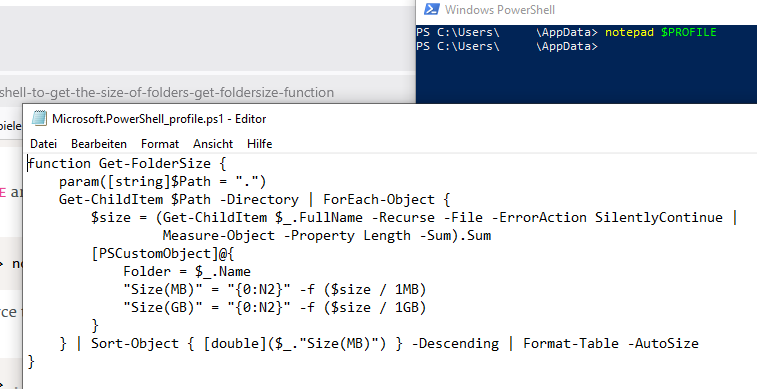The image size is (757, 389).
Task: Click the word ForEach-Object in editor
Action: [x=379, y=199]
